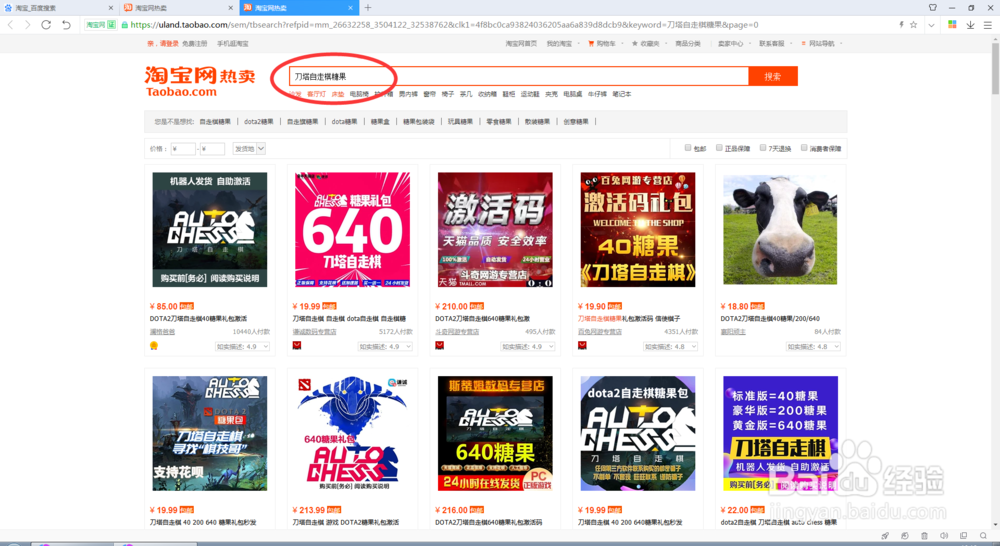Switch to the second 淘宝网热卖 tab
The width and height of the screenshot is (1000, 546).
(178, 8)
